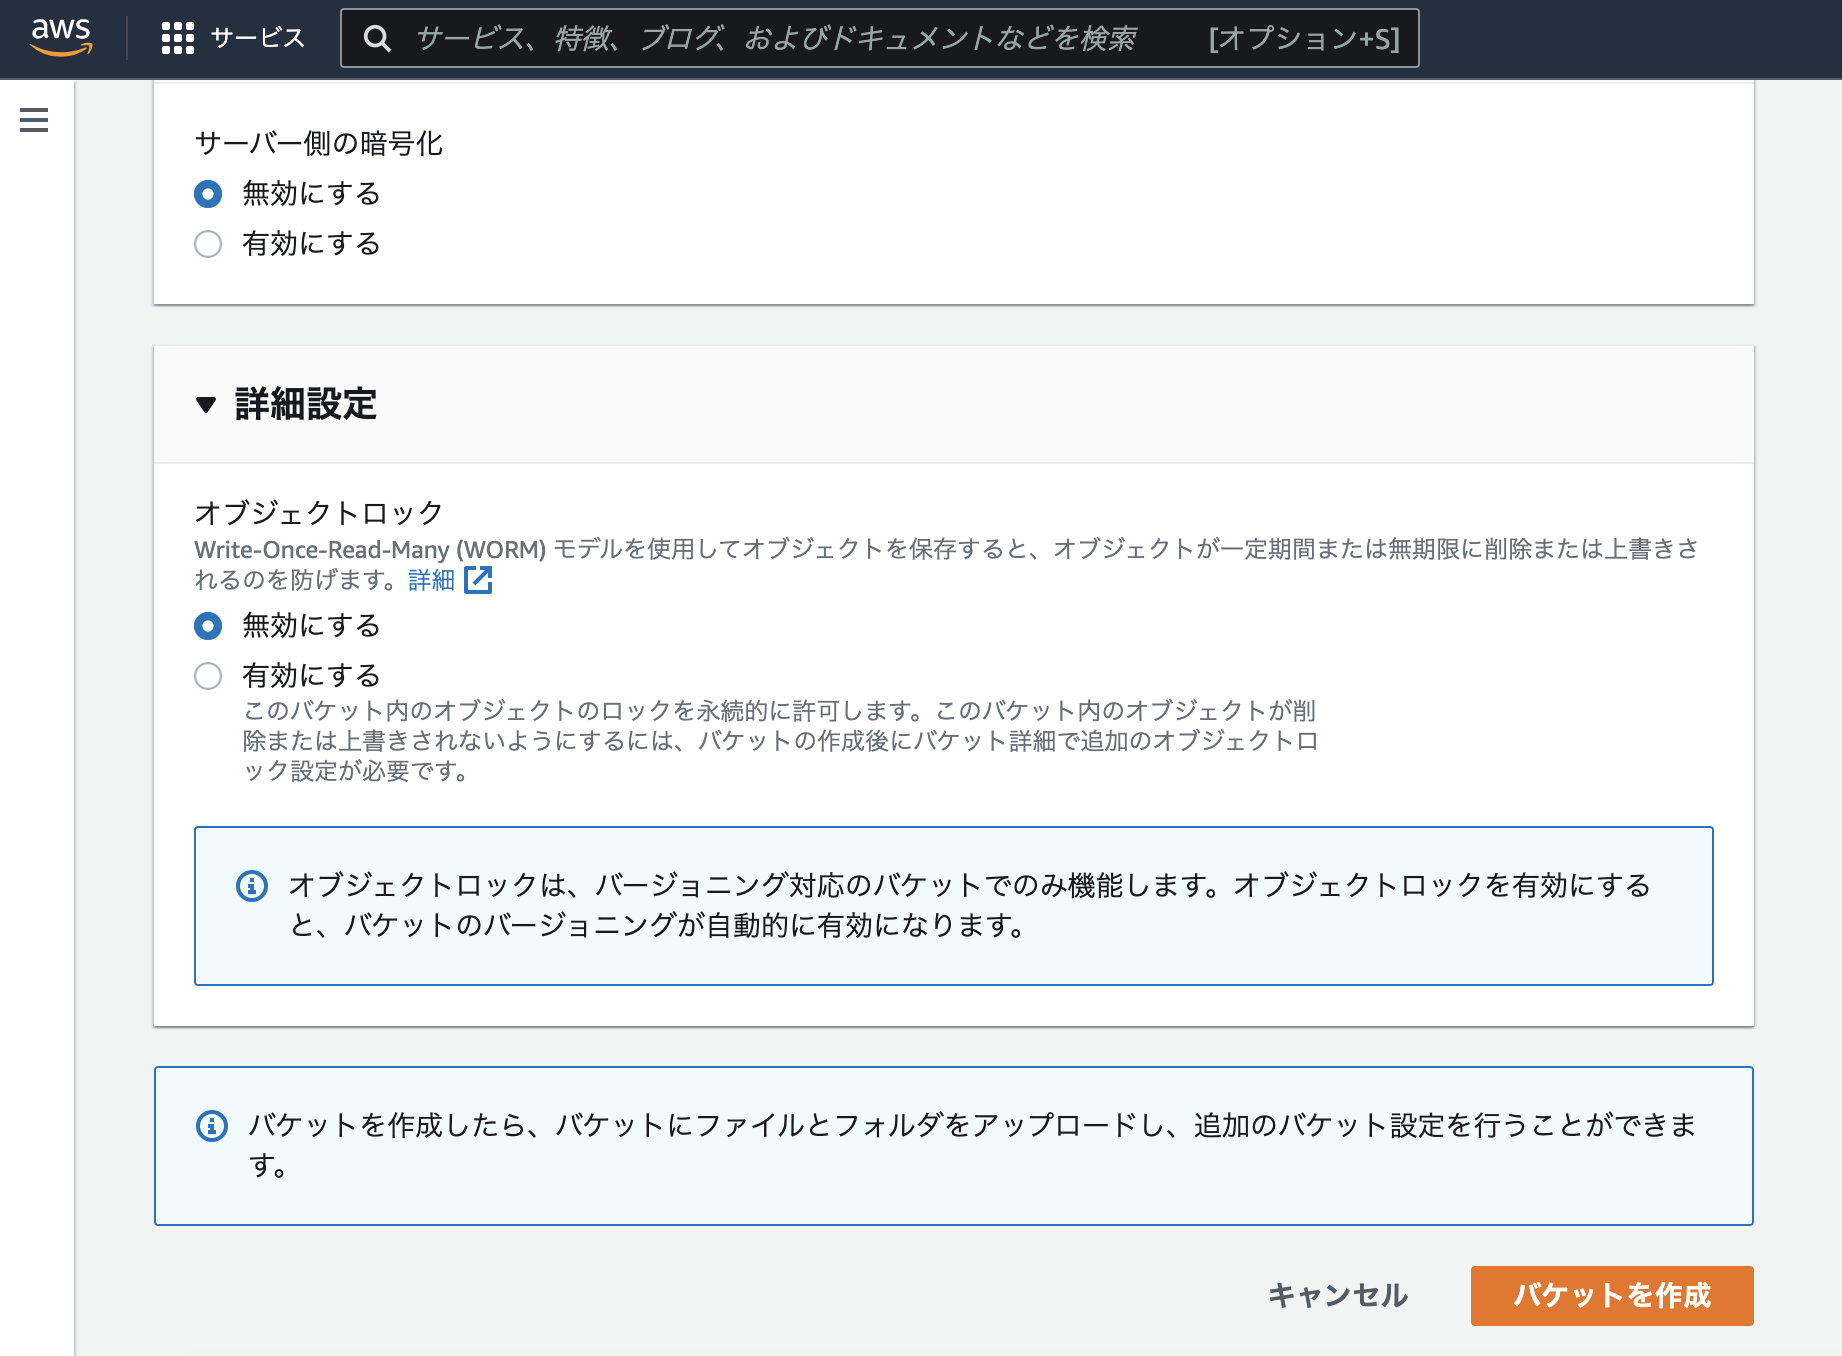Open the サービス menu
Viewport: 1842px width, 1356px height.
click(254, 38)
